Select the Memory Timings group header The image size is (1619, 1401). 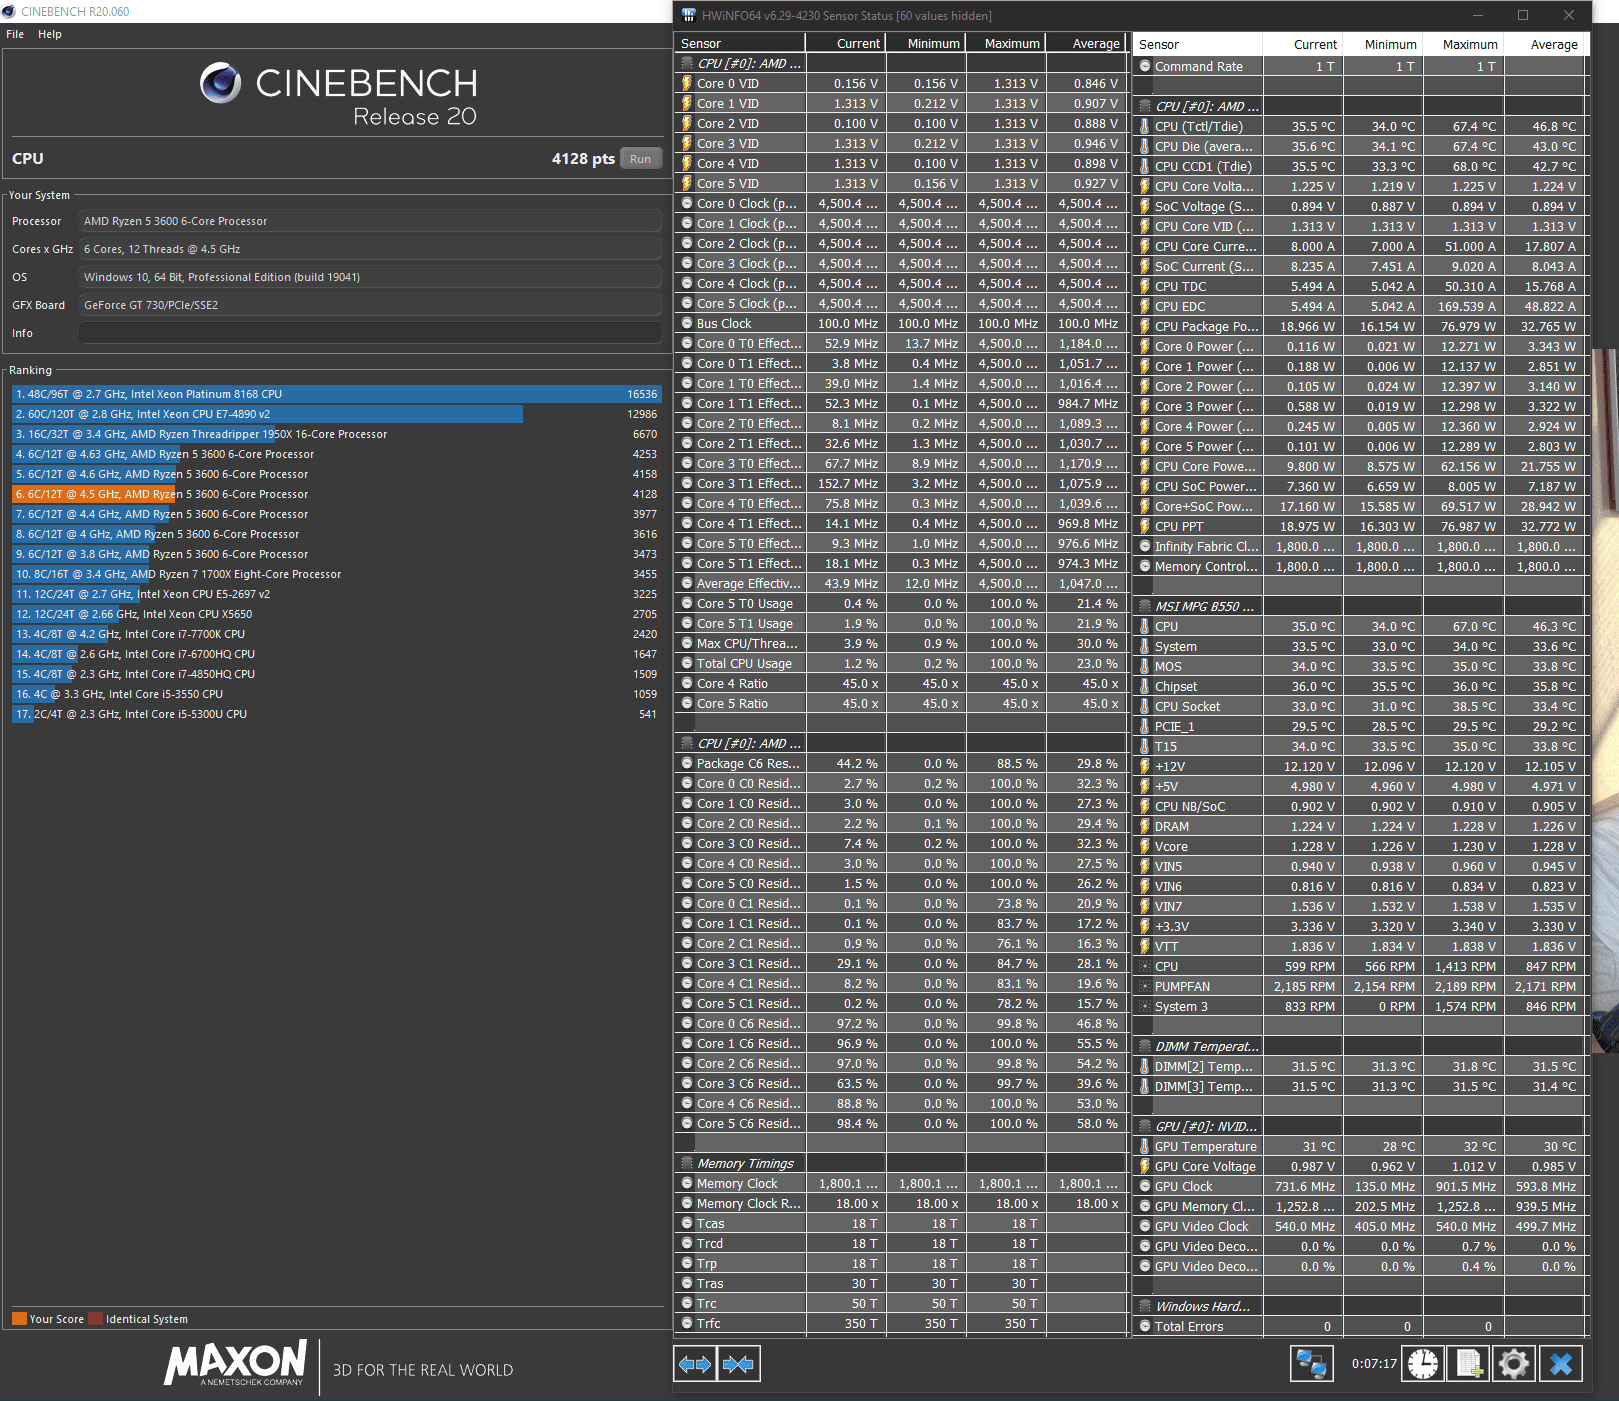point(900,1164)
